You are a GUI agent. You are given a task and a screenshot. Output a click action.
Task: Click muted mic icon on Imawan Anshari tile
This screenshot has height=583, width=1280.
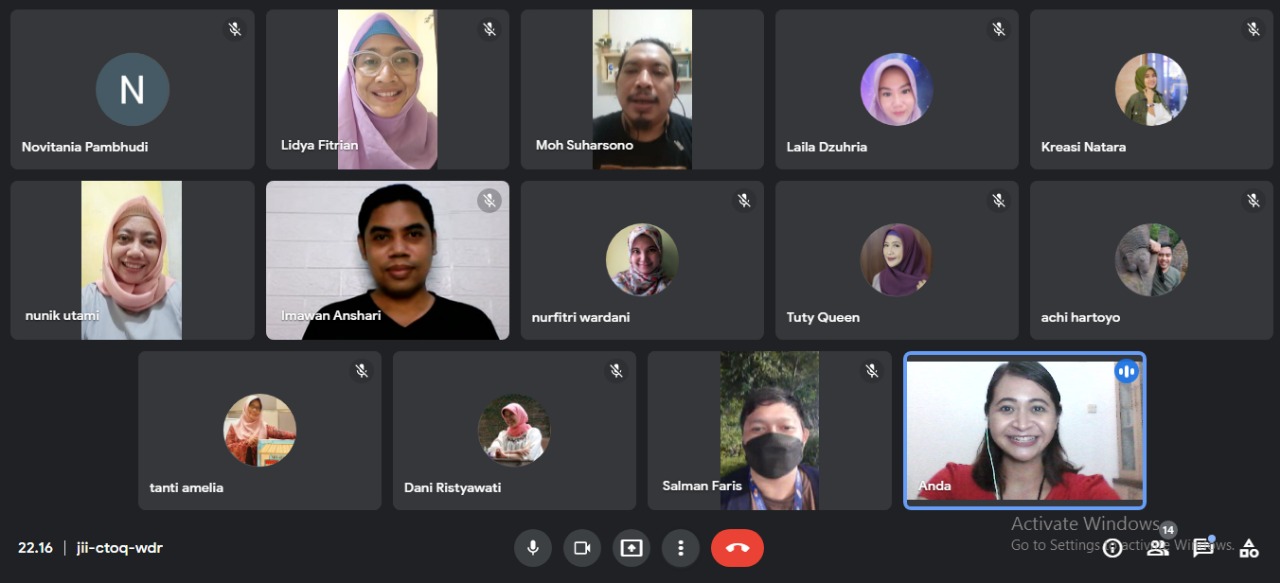[x=489, y=201]
